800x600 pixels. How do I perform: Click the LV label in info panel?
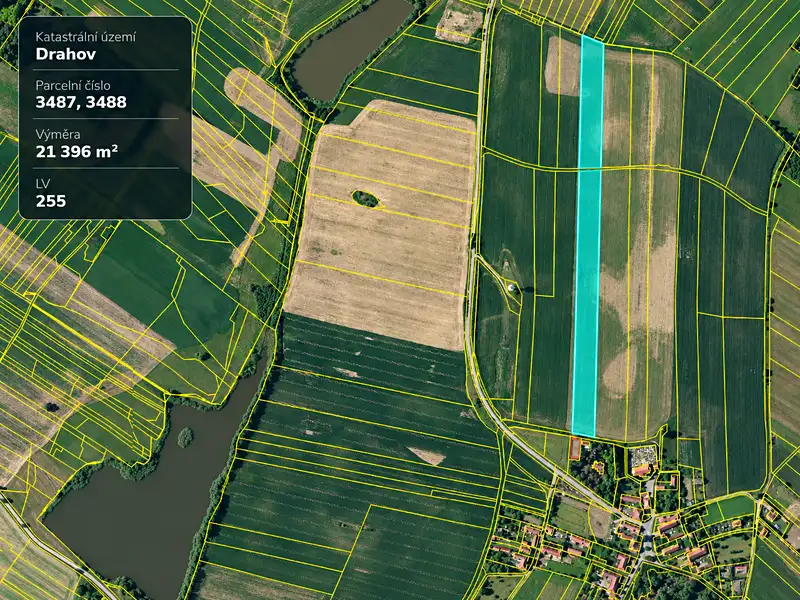click(43, 184)
